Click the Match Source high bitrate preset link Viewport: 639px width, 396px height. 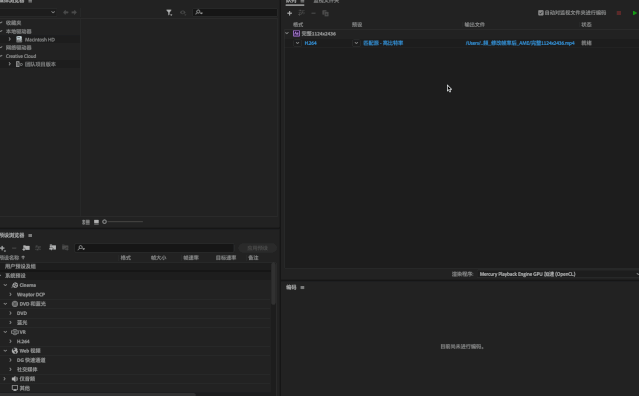pos(383,43)
